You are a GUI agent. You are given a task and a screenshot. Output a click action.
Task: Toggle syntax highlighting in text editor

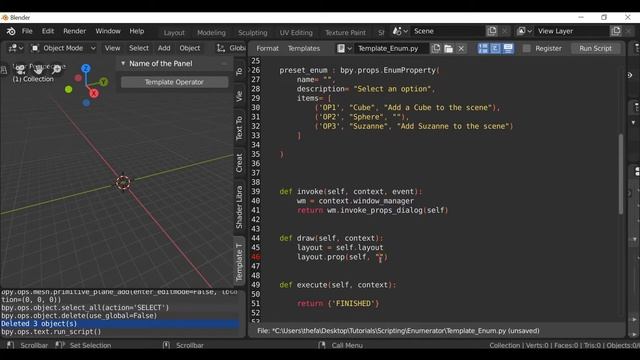point(508,48)
